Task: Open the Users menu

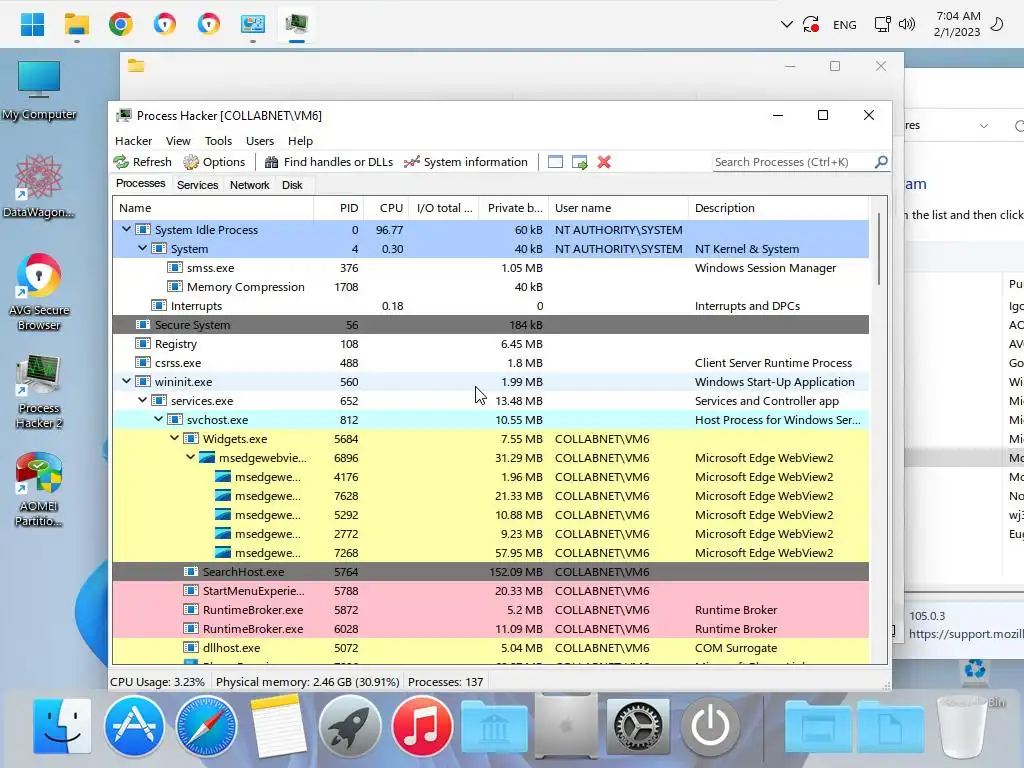Action: (260, 141)
